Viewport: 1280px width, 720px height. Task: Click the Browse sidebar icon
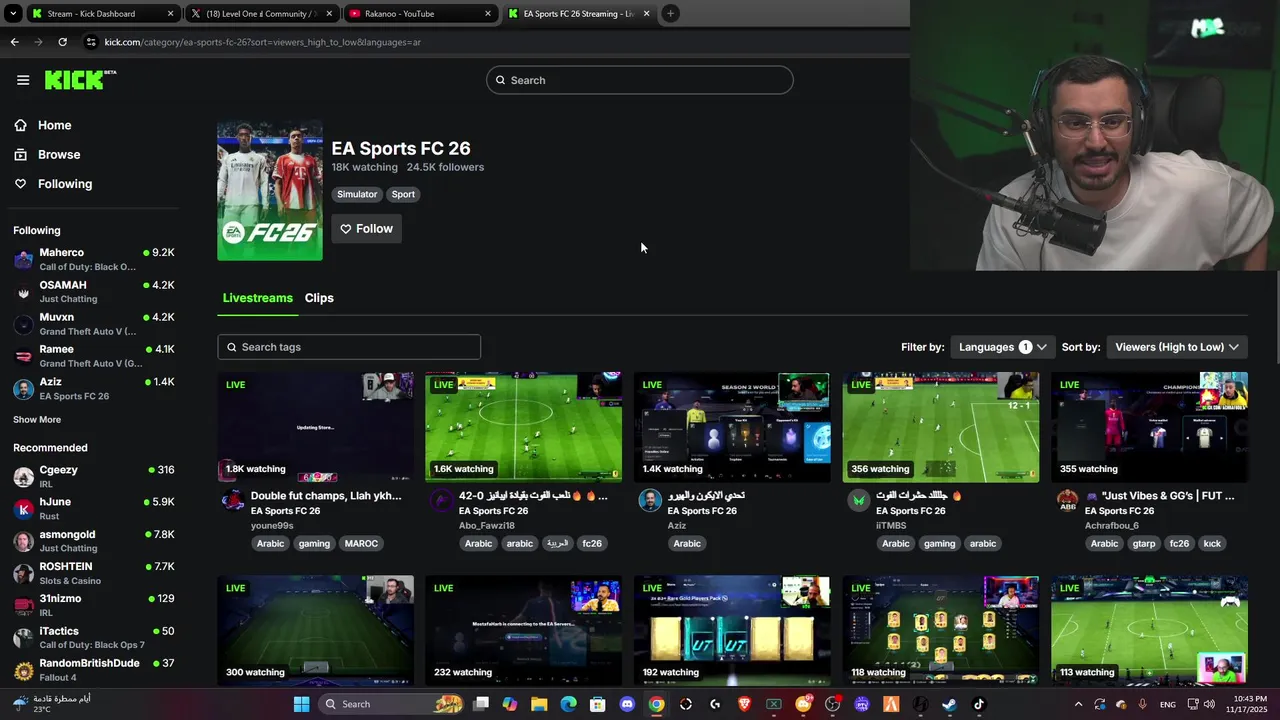point(20,154)
